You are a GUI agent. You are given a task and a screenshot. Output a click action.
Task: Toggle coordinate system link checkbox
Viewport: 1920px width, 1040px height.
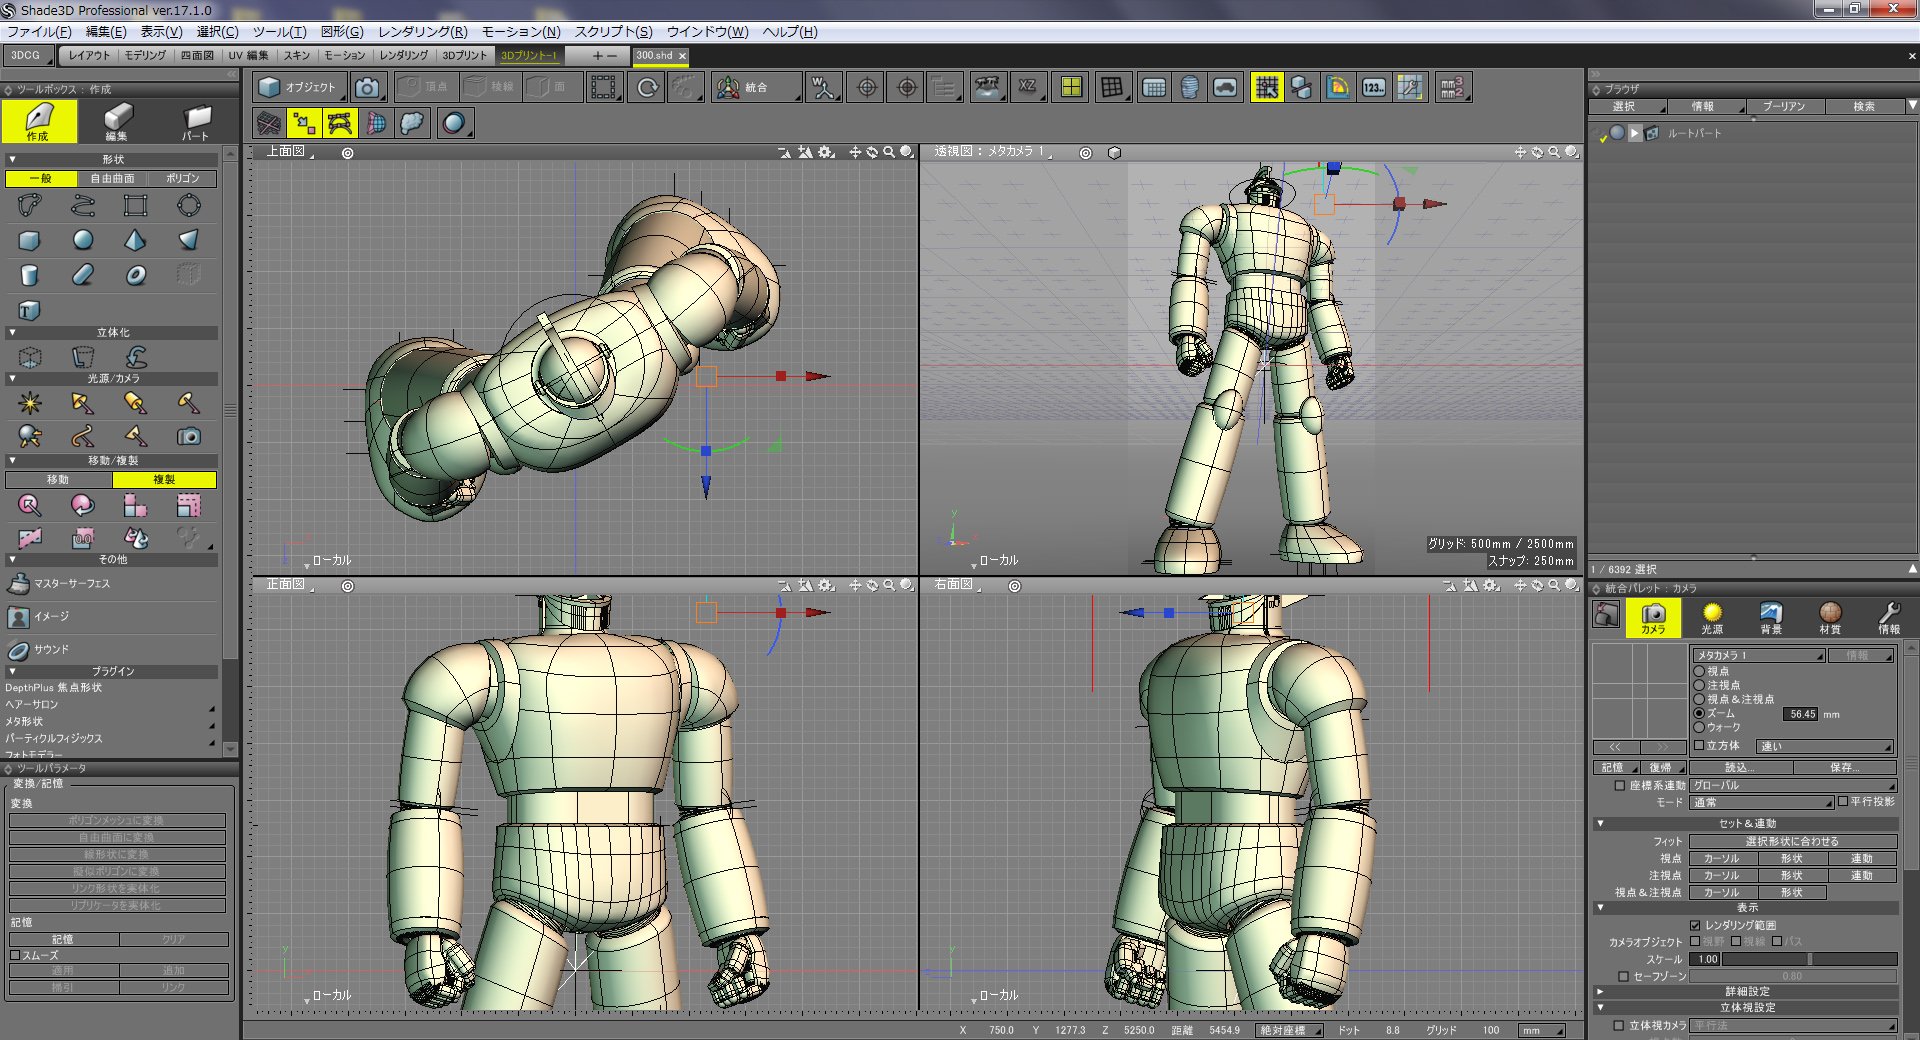click(1620, 786)
